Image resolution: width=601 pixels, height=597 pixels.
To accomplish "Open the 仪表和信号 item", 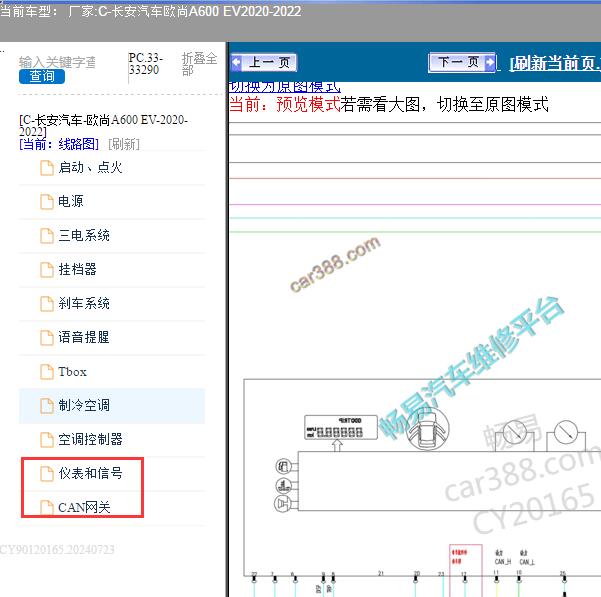I will (112, 474).
